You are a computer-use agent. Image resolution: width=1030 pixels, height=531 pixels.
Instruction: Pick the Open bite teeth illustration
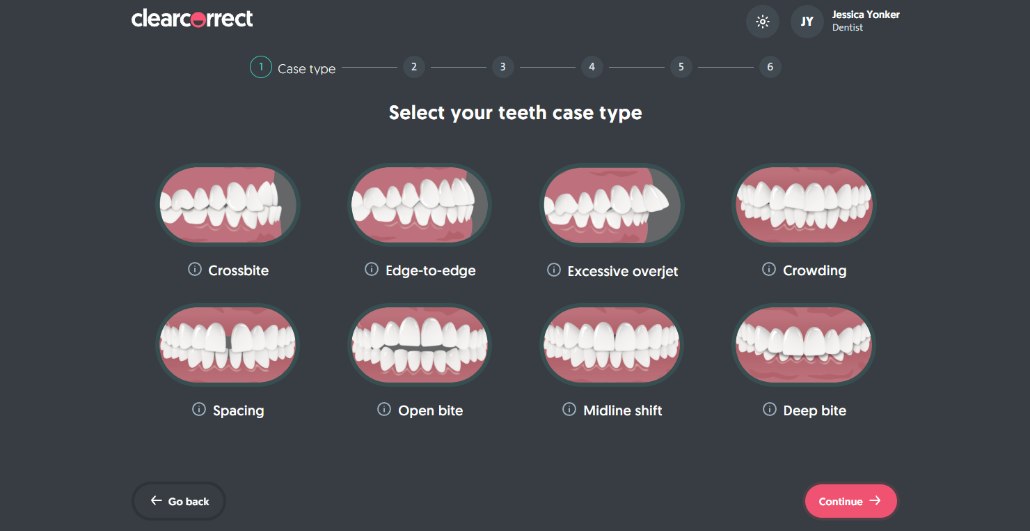pos(420,345)
